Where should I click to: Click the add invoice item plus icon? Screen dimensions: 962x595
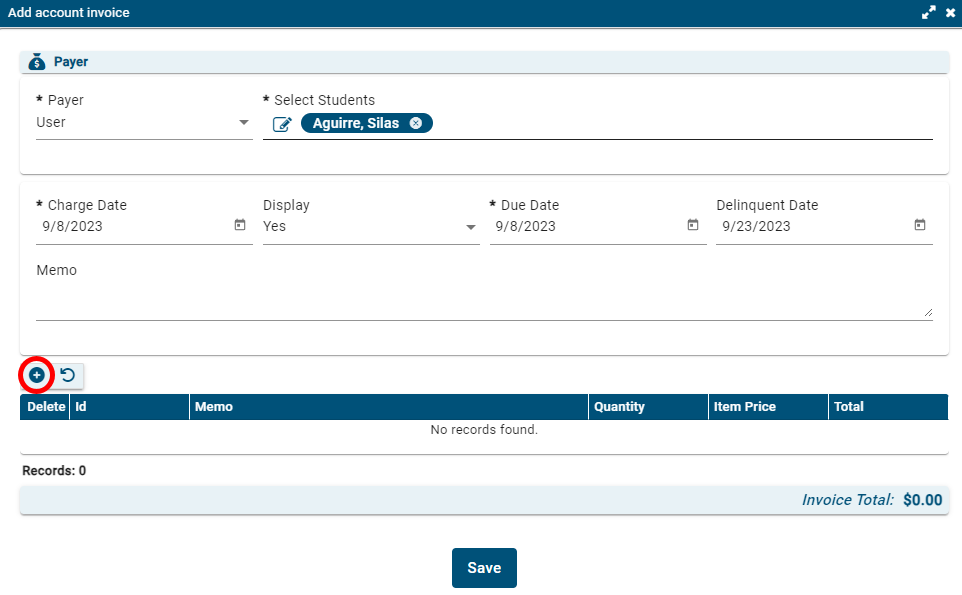click(37, 375)
